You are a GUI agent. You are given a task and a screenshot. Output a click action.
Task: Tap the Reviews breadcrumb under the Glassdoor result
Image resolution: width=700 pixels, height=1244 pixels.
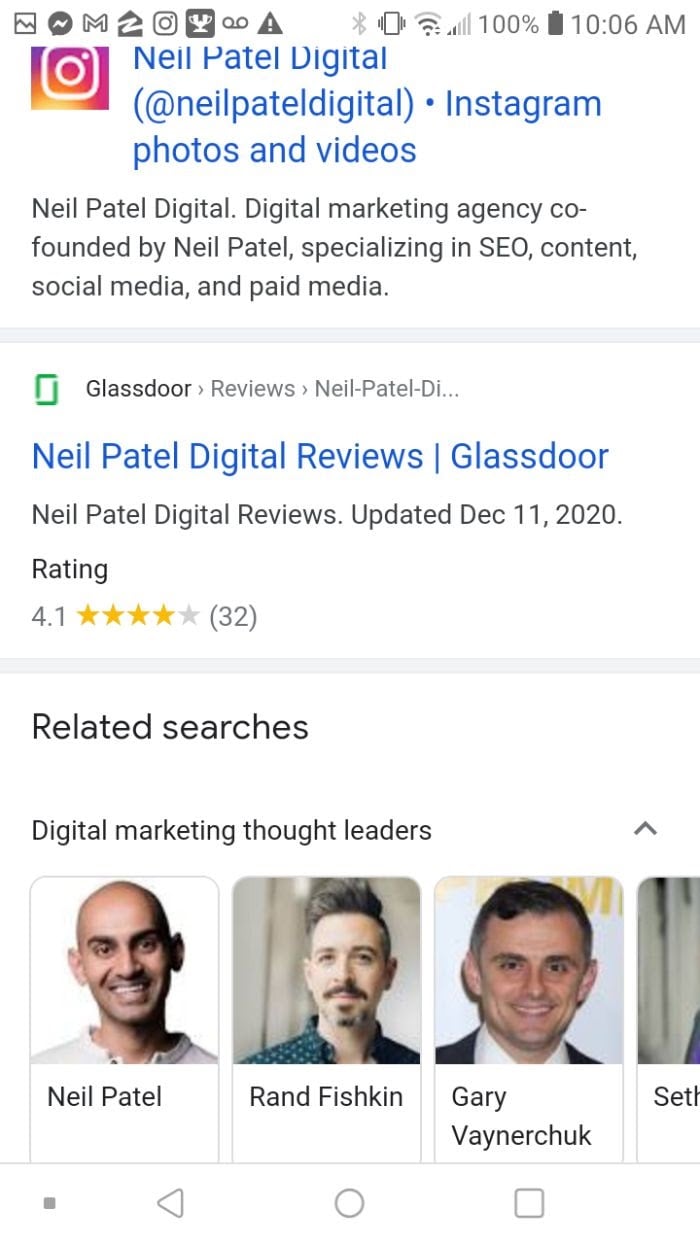pos(250,388)
